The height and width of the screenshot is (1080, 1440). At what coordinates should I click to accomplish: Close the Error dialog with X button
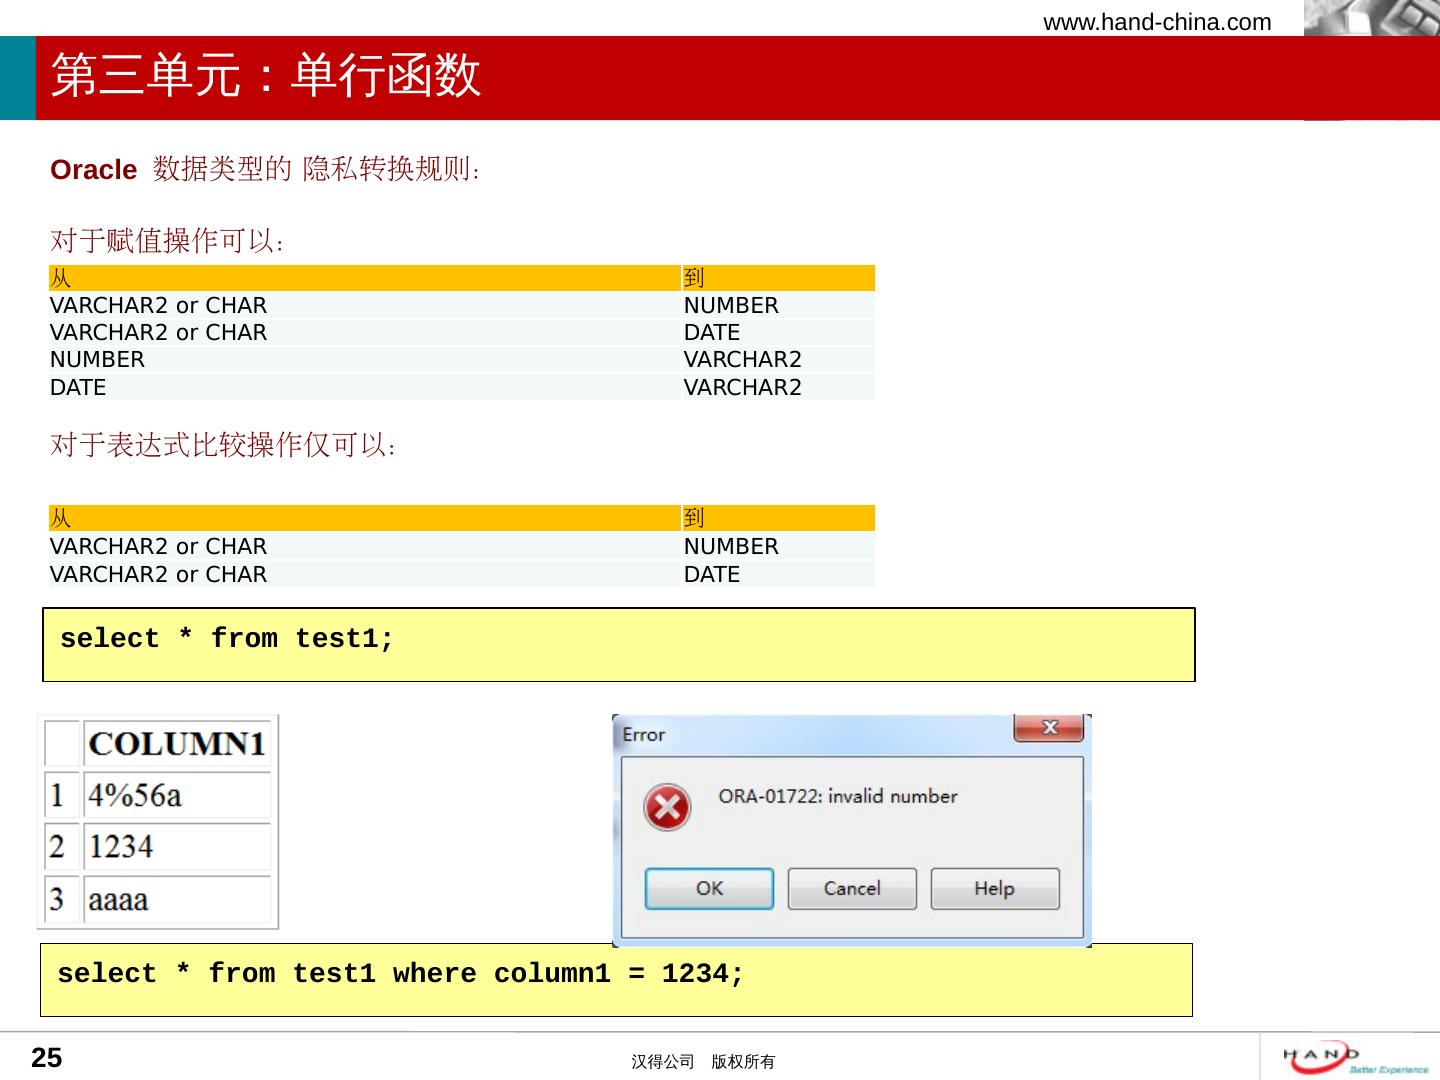point(1048,728)
